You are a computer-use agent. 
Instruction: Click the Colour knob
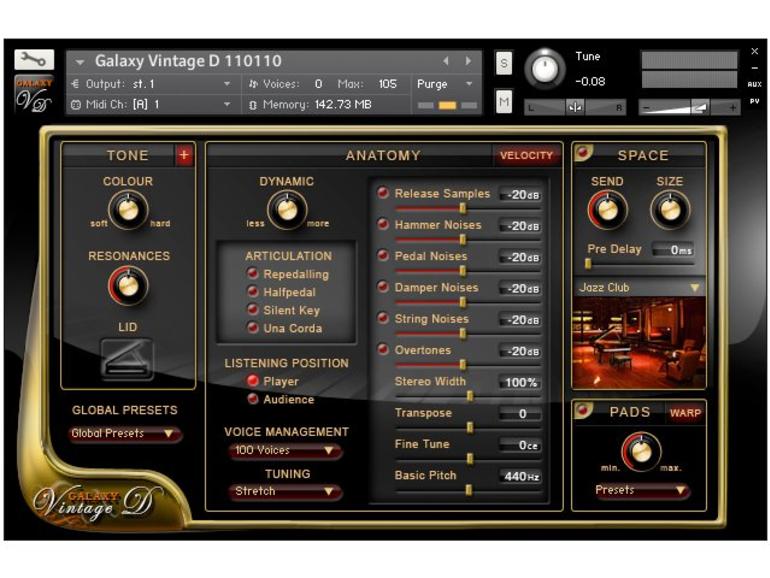point(128,211)
